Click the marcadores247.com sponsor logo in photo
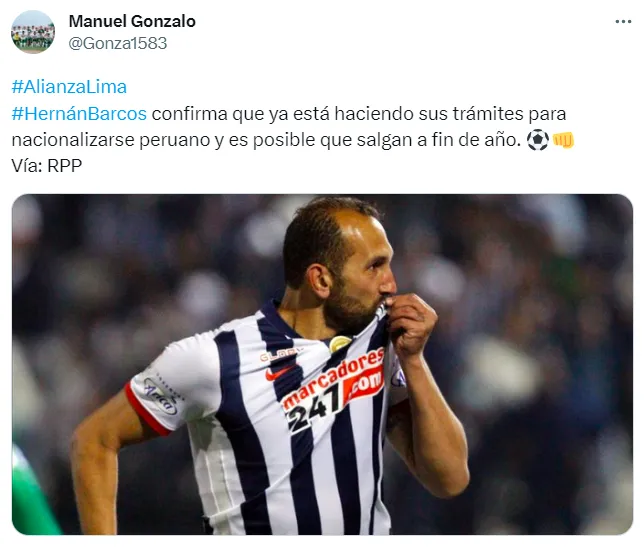Image resolution: width=644 pixels, height=547 pixels. pos(335,388)
